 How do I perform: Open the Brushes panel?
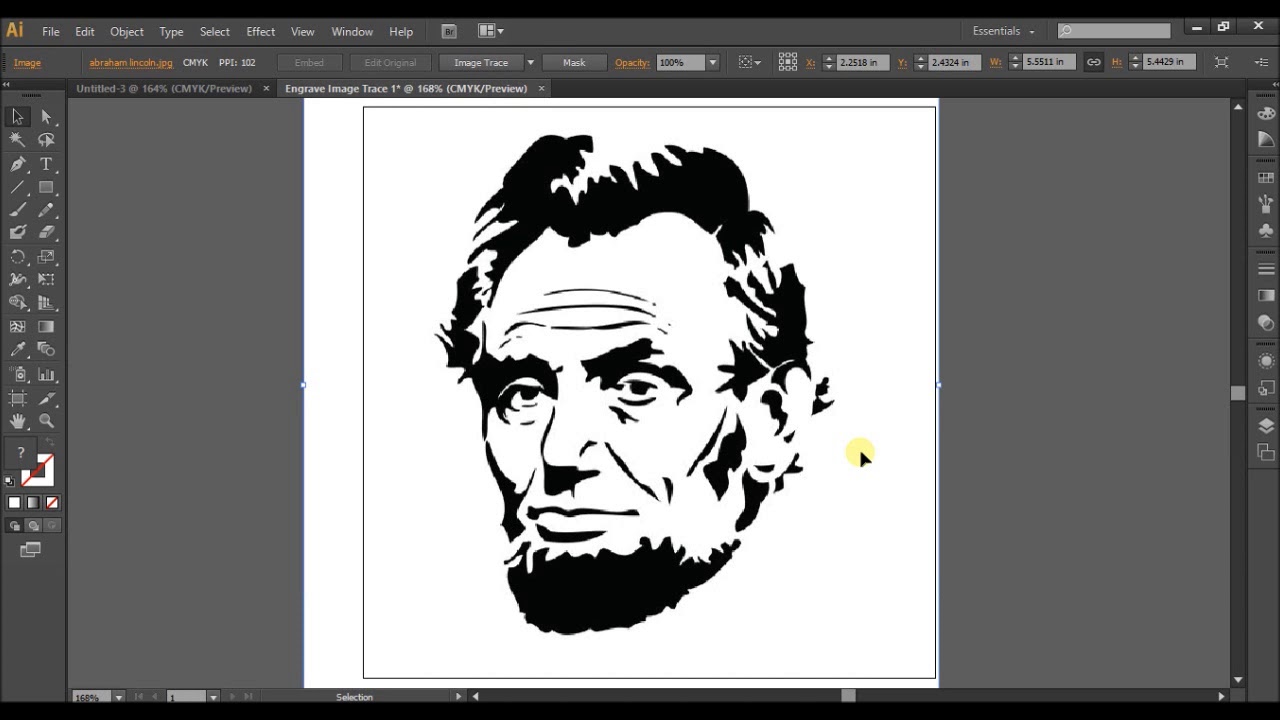click(x=1266, y=204)
